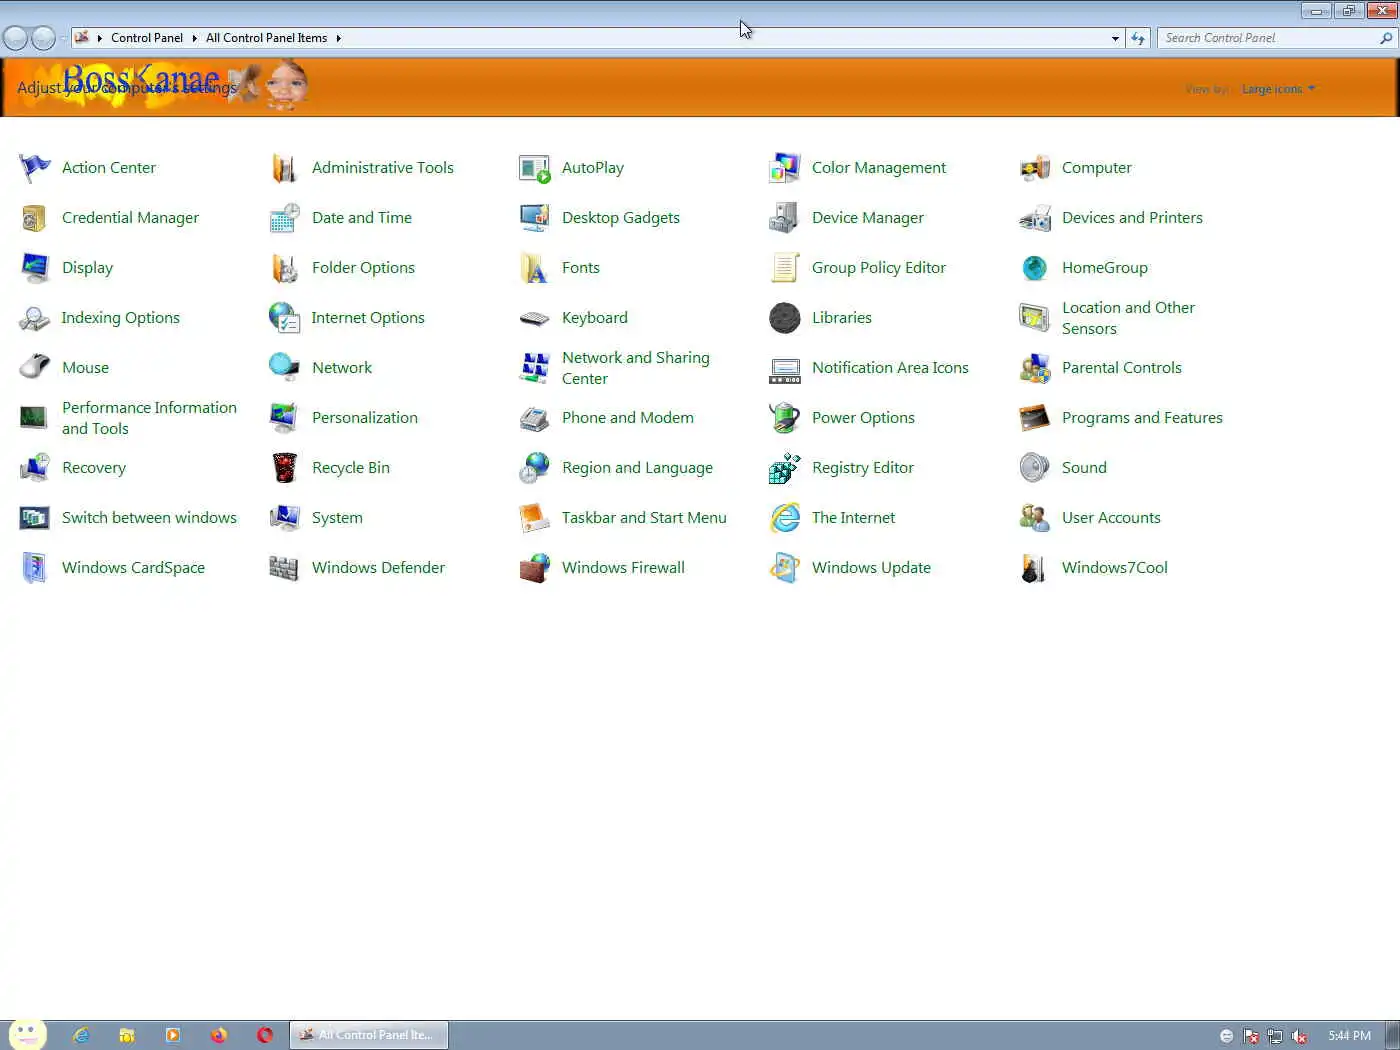1400x1050 pixels.
Task: Click the Windows Defender wall icon
Action: [285, 568]
